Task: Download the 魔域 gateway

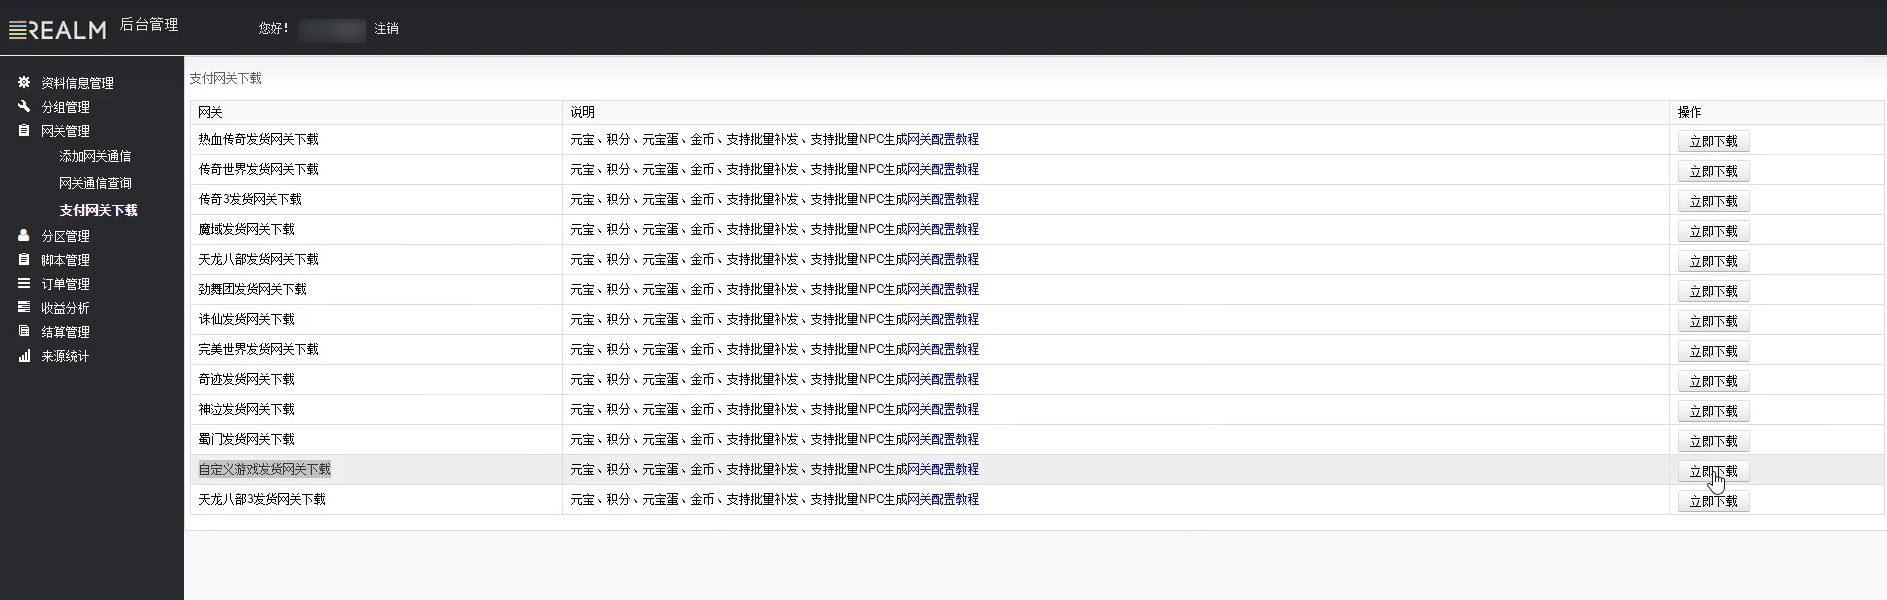Action: point(1713,231)
